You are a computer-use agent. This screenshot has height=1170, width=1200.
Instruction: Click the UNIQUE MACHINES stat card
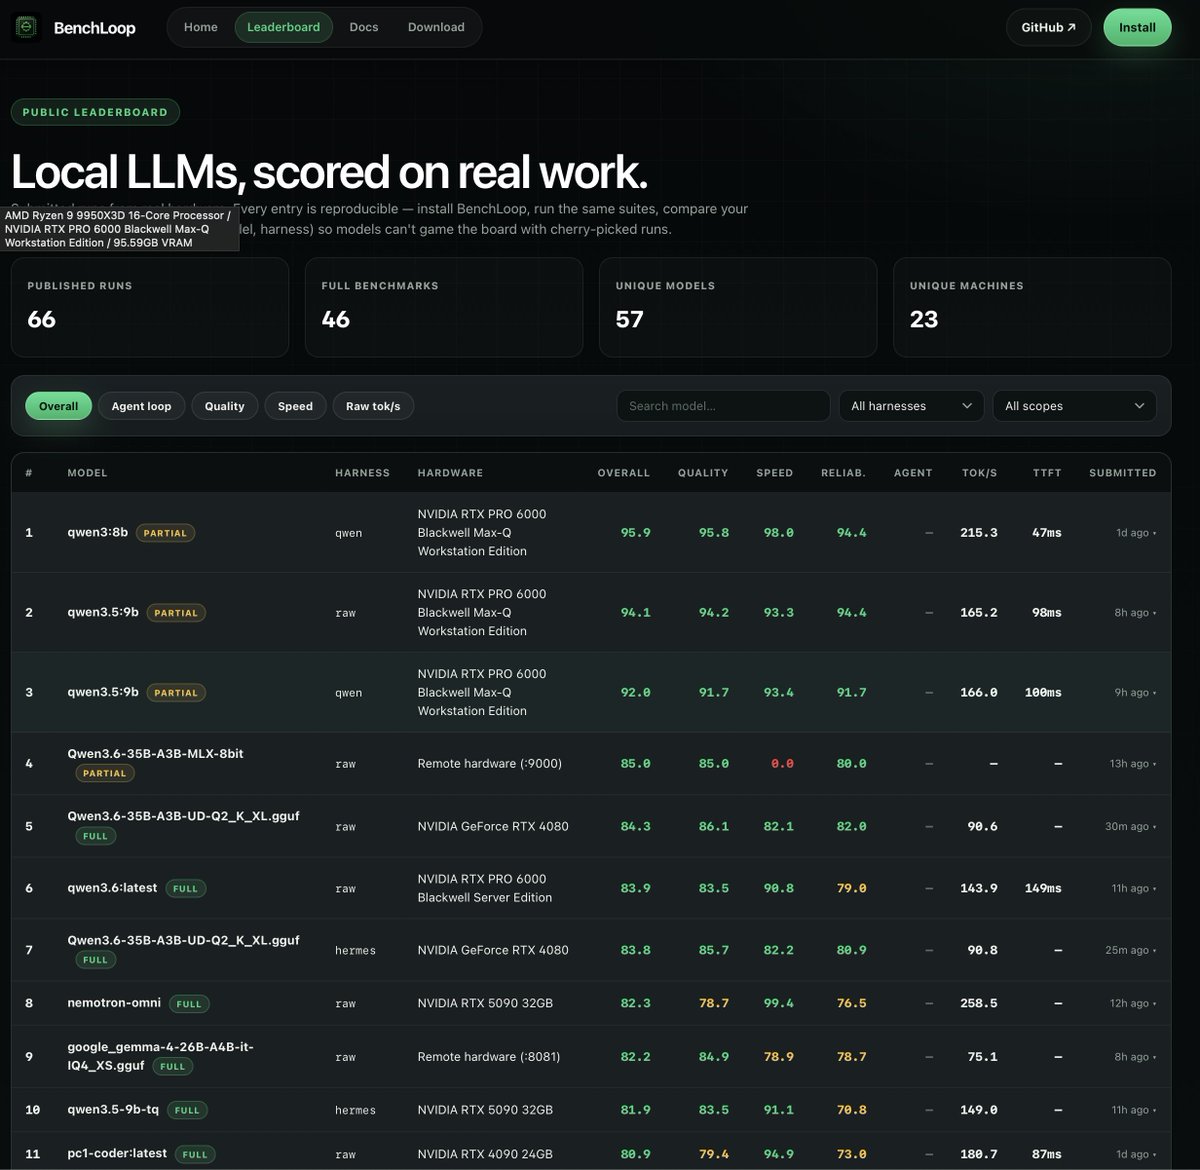tap(1032, 307)
